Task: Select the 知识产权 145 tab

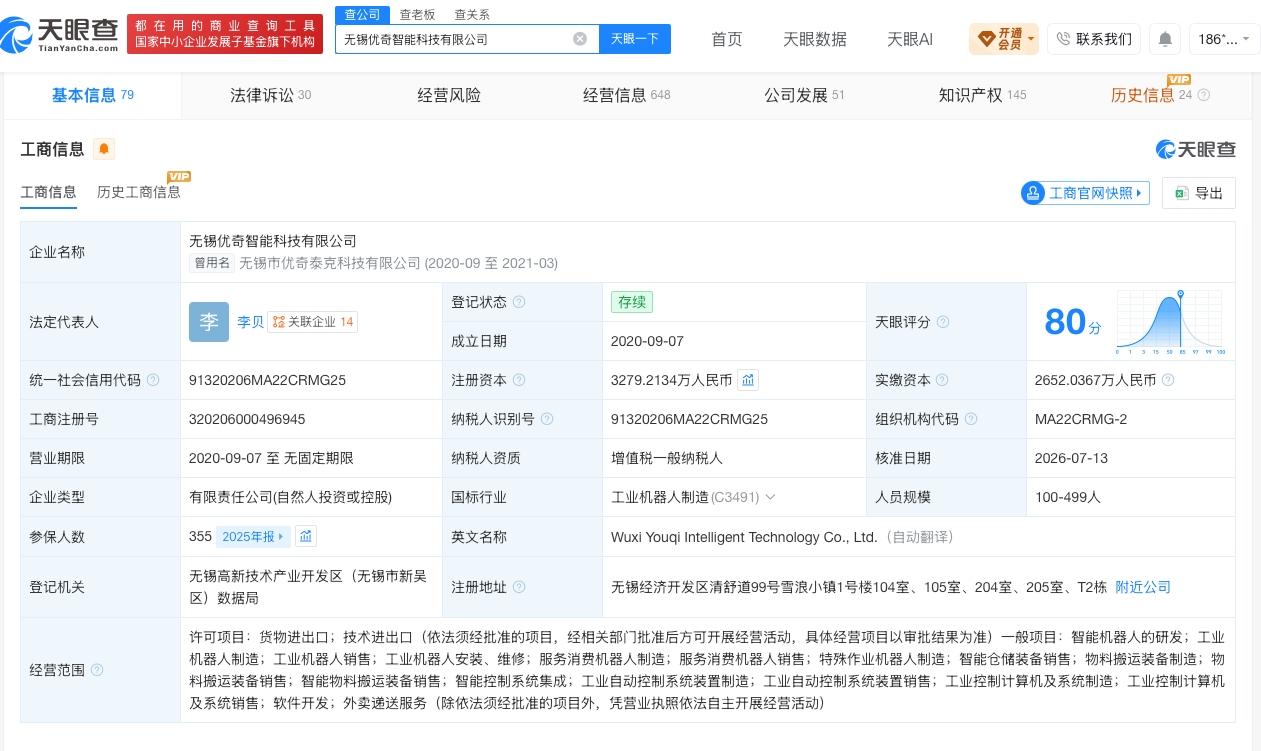Action: [x=982, y=95]
